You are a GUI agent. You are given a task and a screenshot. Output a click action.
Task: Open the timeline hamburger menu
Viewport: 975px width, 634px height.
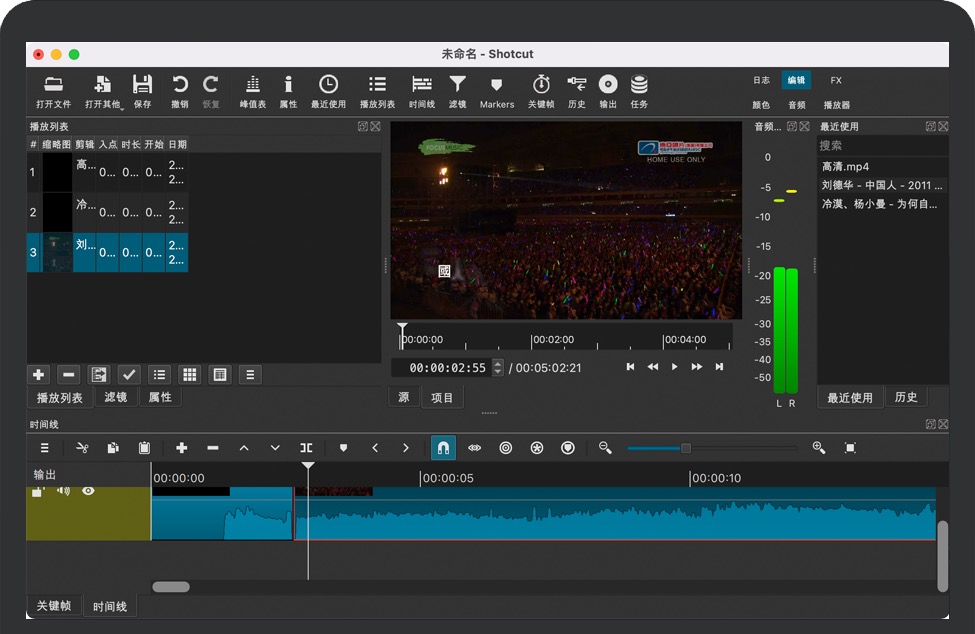tap(44, 448)
